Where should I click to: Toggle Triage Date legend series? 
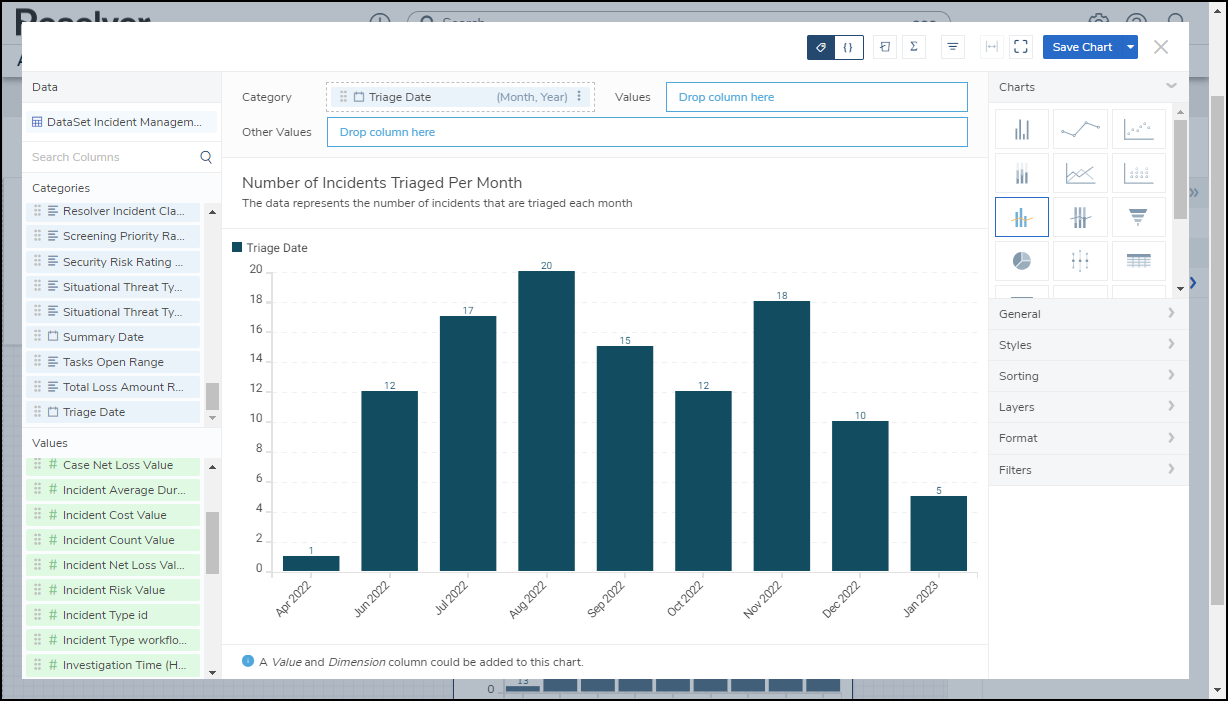pos(270,248)
